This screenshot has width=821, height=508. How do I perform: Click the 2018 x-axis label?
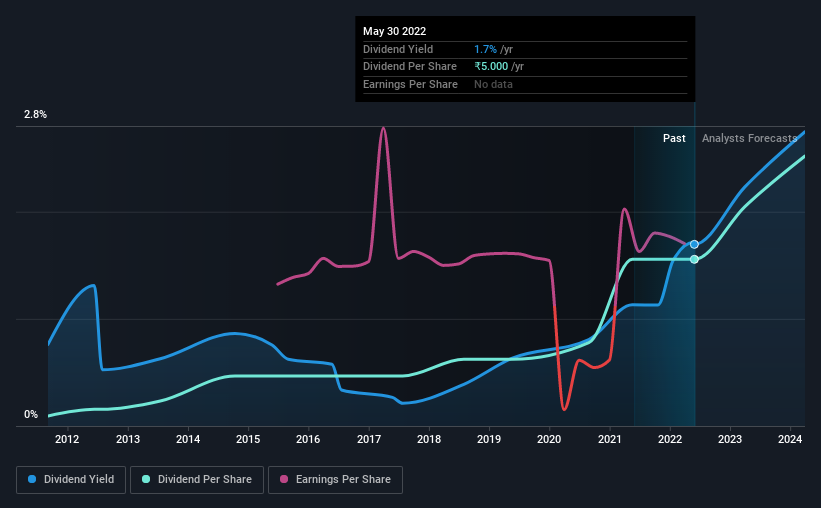pos(429,439)
